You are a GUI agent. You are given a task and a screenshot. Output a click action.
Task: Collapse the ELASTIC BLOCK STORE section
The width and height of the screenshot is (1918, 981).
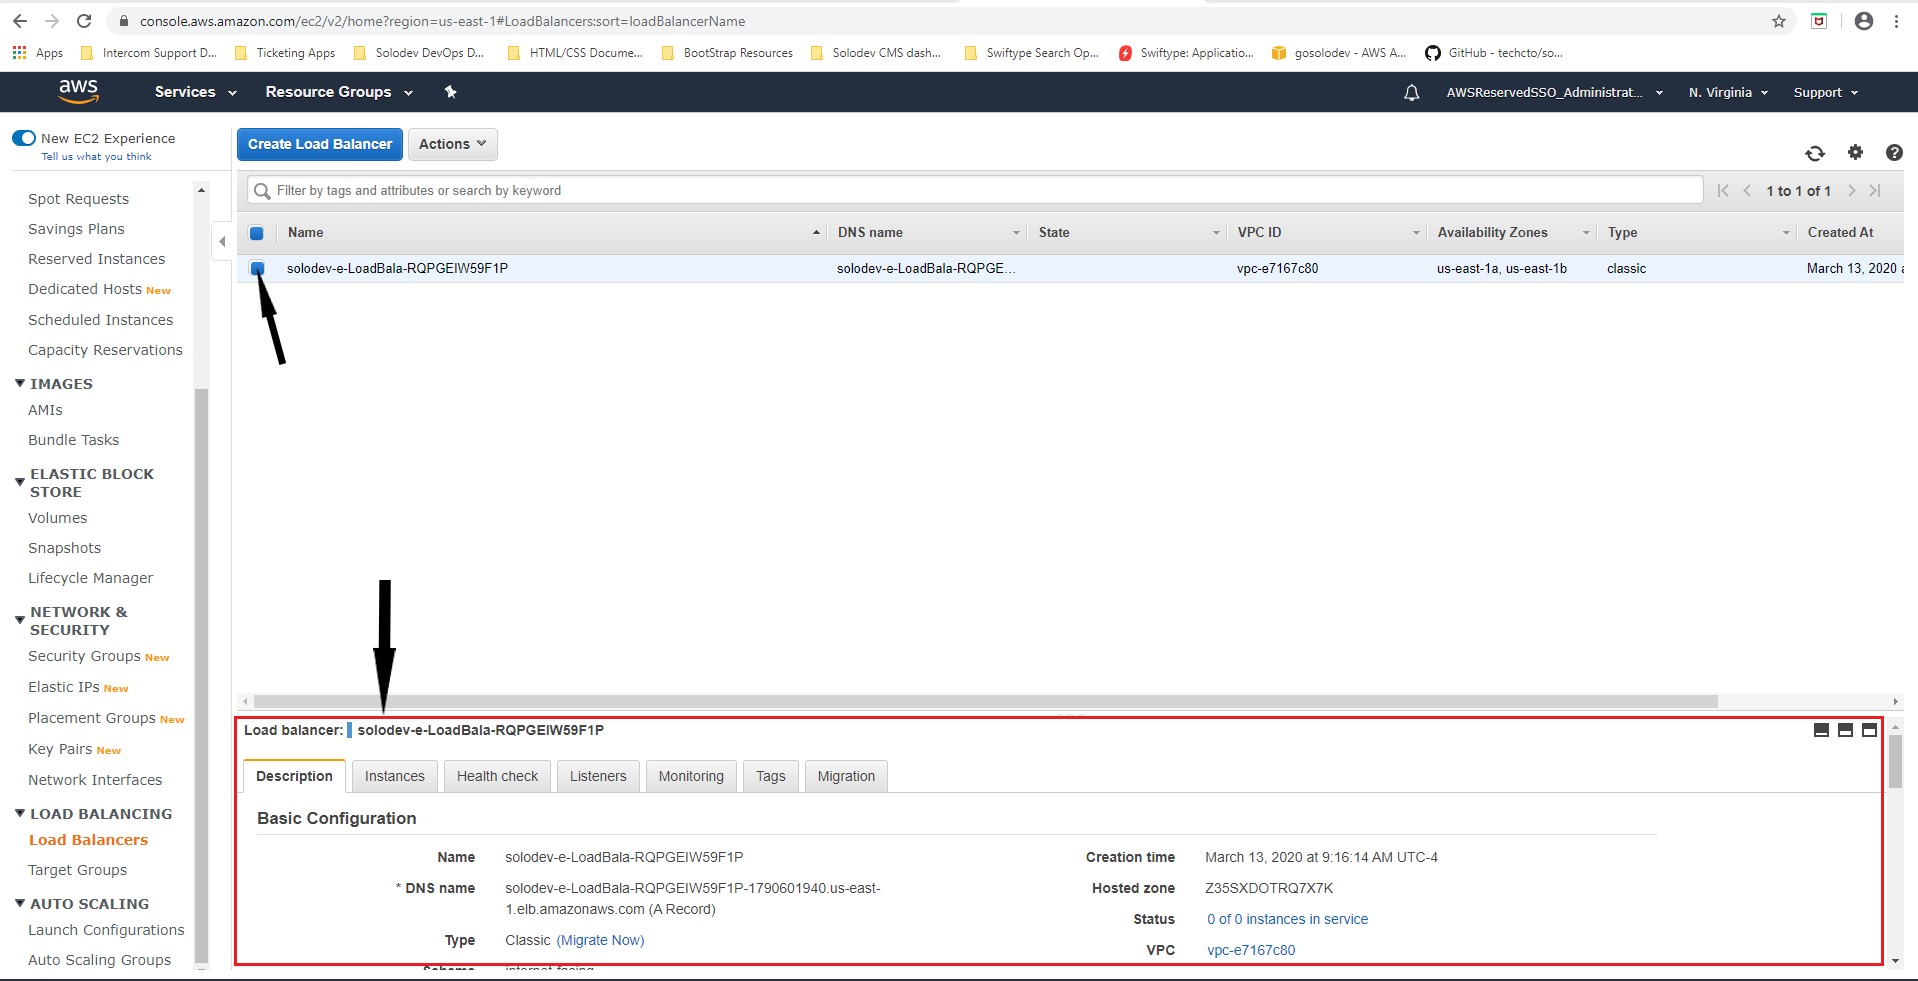[20, 482]
